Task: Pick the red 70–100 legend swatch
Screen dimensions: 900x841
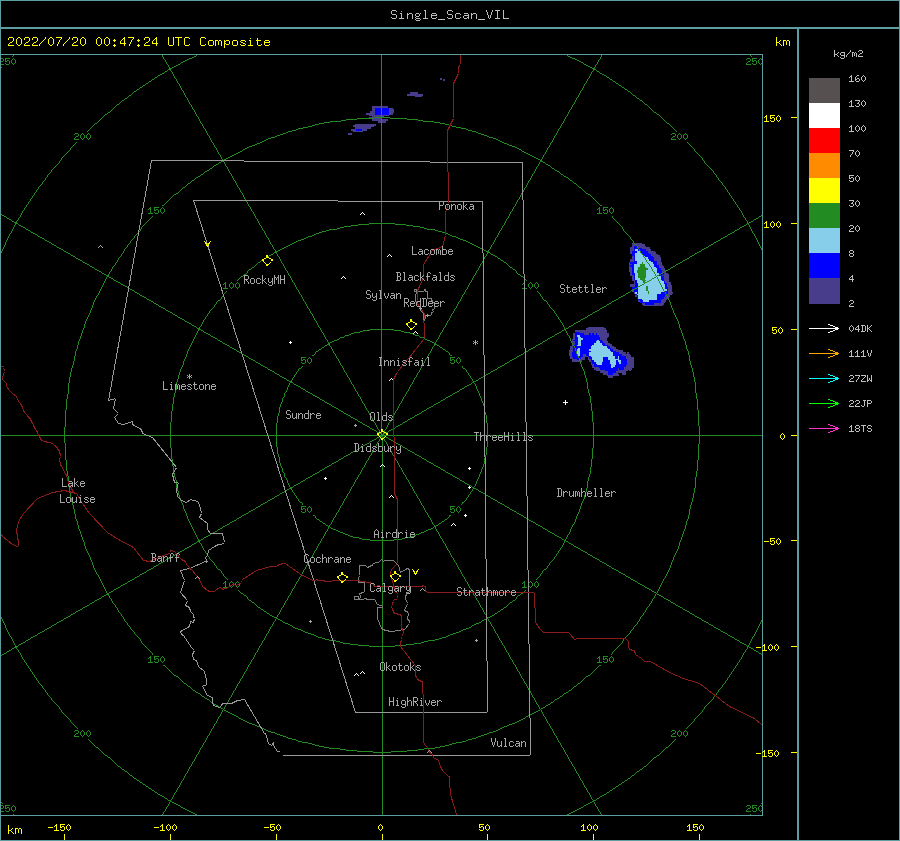Action: click(824, 141)
